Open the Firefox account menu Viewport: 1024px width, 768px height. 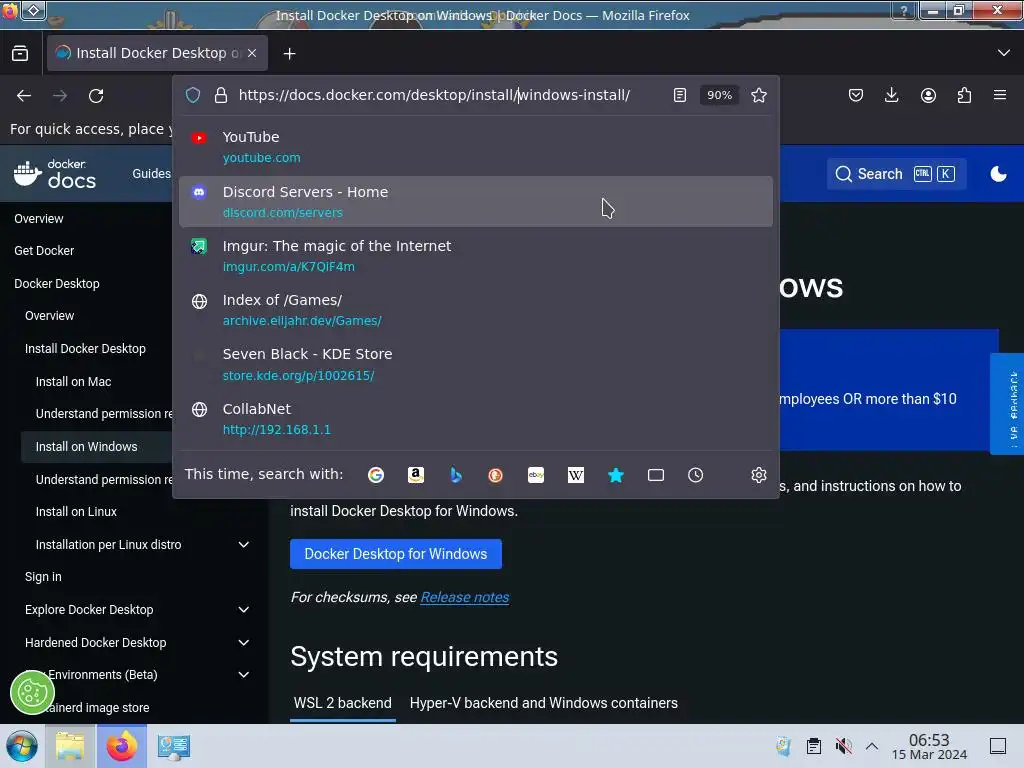point(928,95)
